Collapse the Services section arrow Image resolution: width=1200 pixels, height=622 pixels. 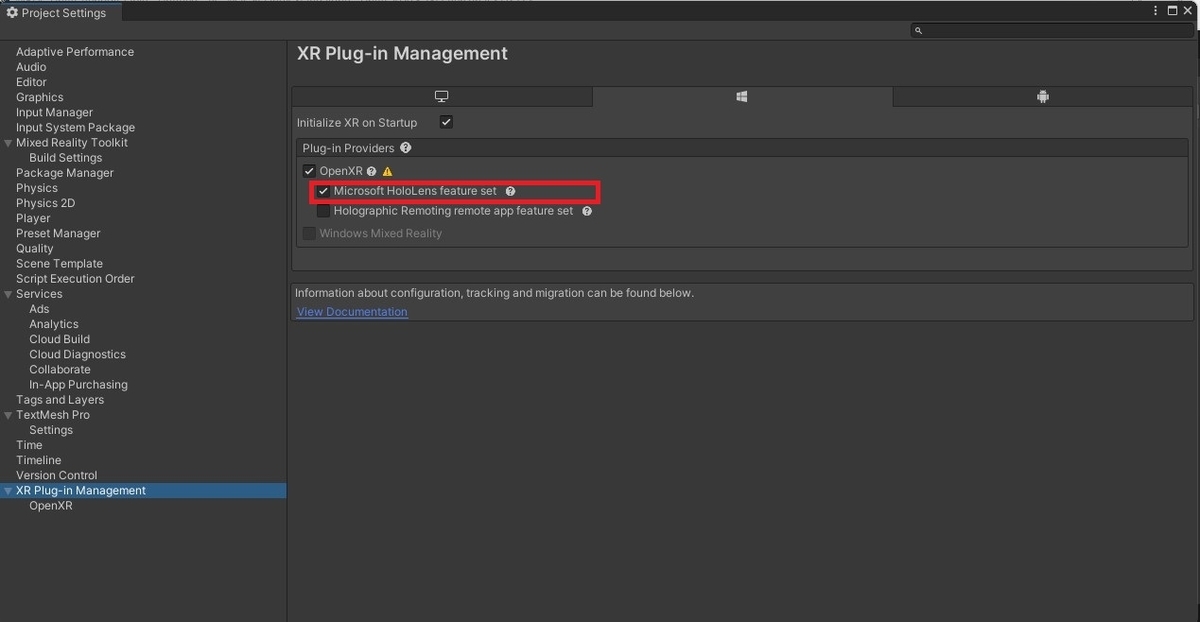click(8, 294)
